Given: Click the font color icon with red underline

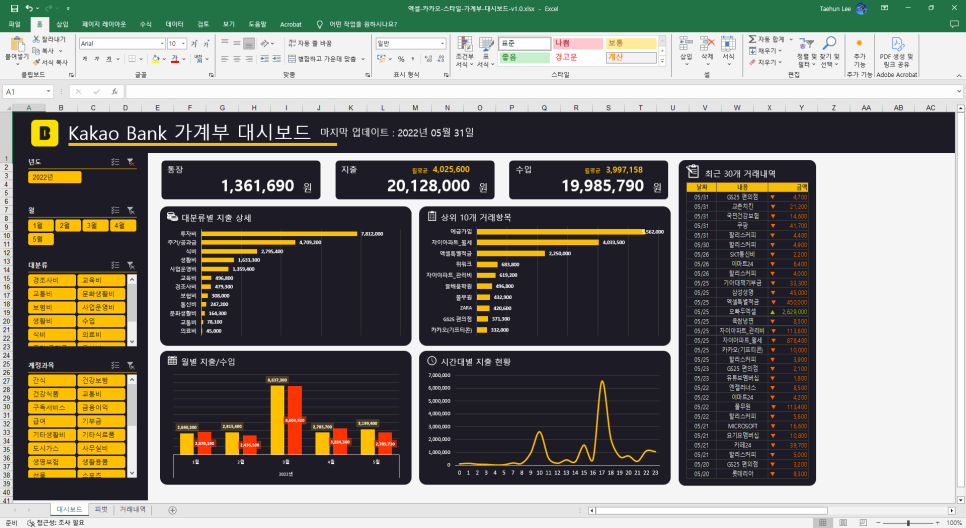Looking at the screenshot, I should click(175, 59).
